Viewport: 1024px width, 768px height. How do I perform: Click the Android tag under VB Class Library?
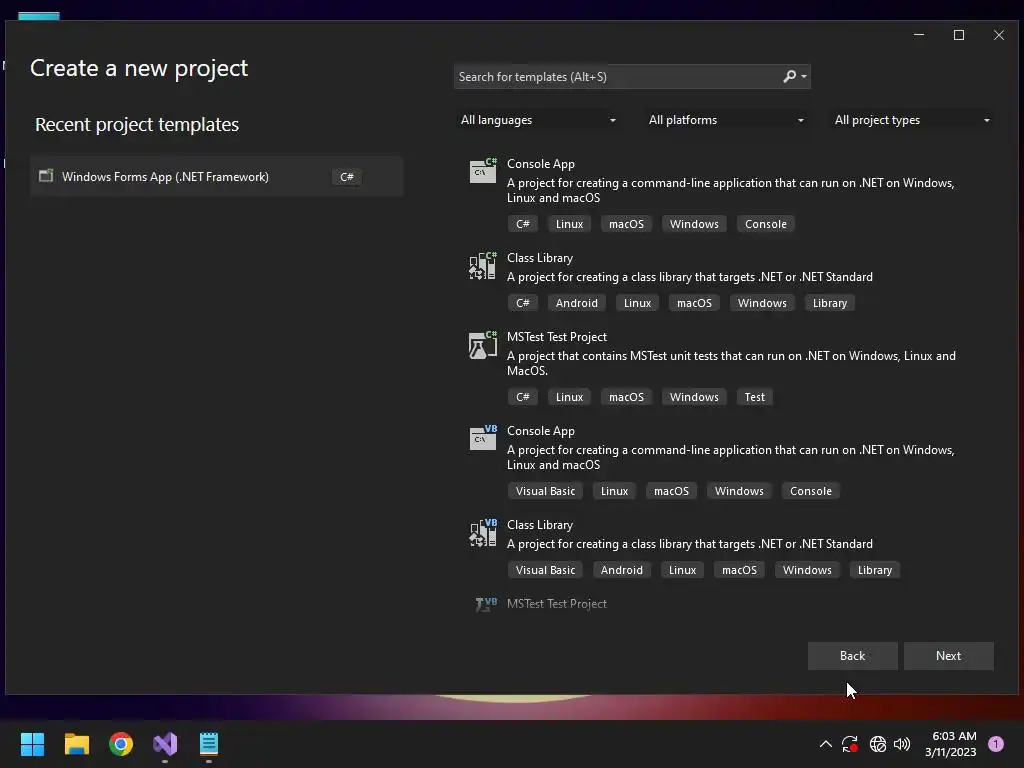622,570
